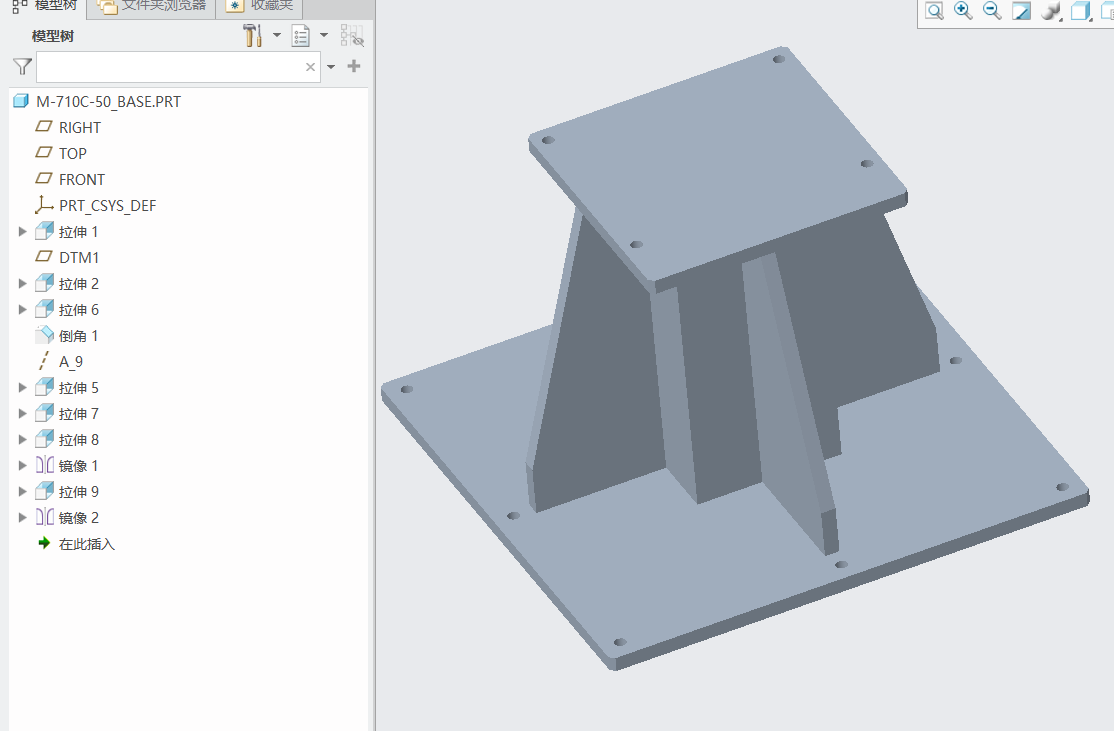The height and width of the screenshot is (731, 1114).
Task: Click the Repaint screen icon
Action: (1022, 11)
